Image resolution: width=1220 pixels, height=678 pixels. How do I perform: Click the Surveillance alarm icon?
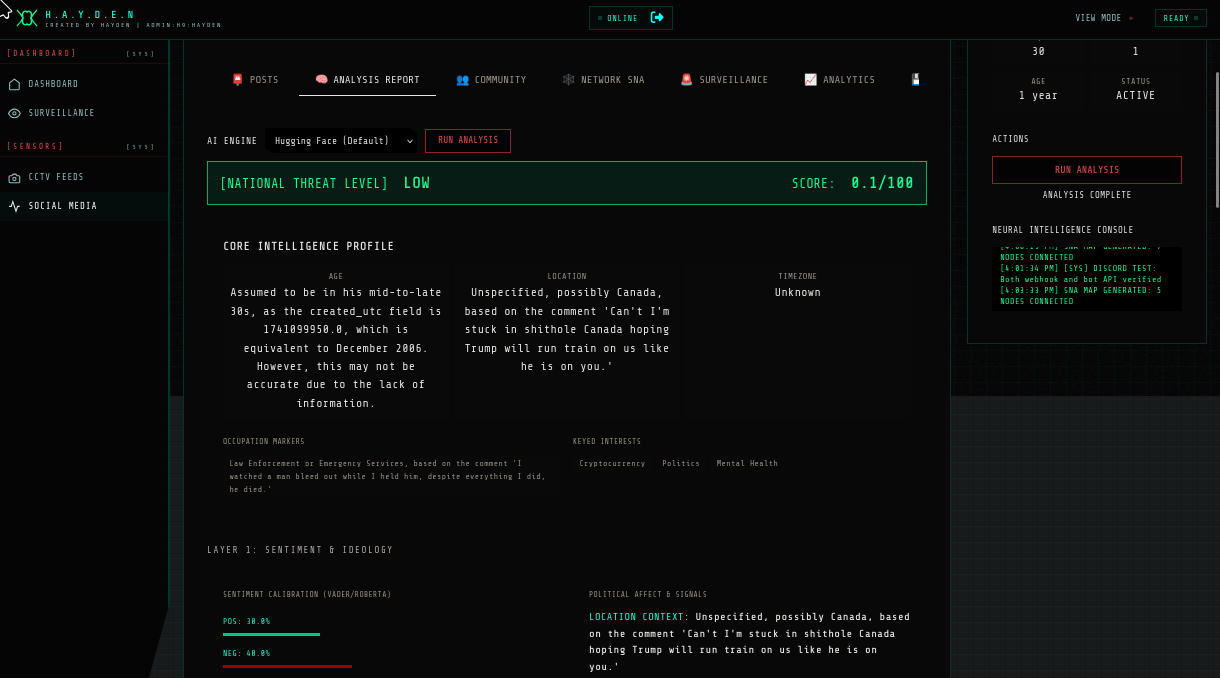click(x=687, y=79)
